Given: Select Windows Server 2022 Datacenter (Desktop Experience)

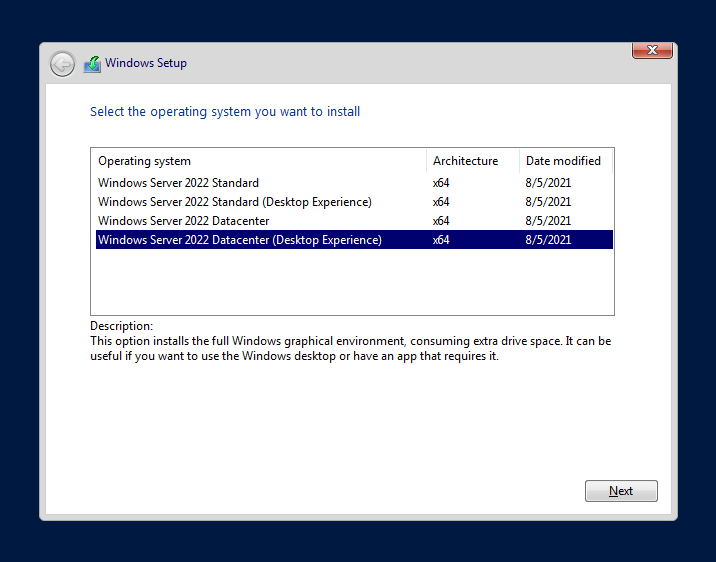Looking at the screenshot, I should (354, 240).
